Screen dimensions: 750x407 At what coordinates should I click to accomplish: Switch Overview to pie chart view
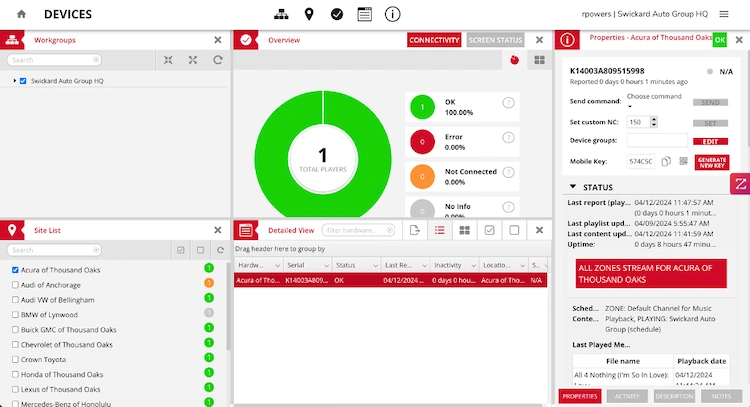514,60
